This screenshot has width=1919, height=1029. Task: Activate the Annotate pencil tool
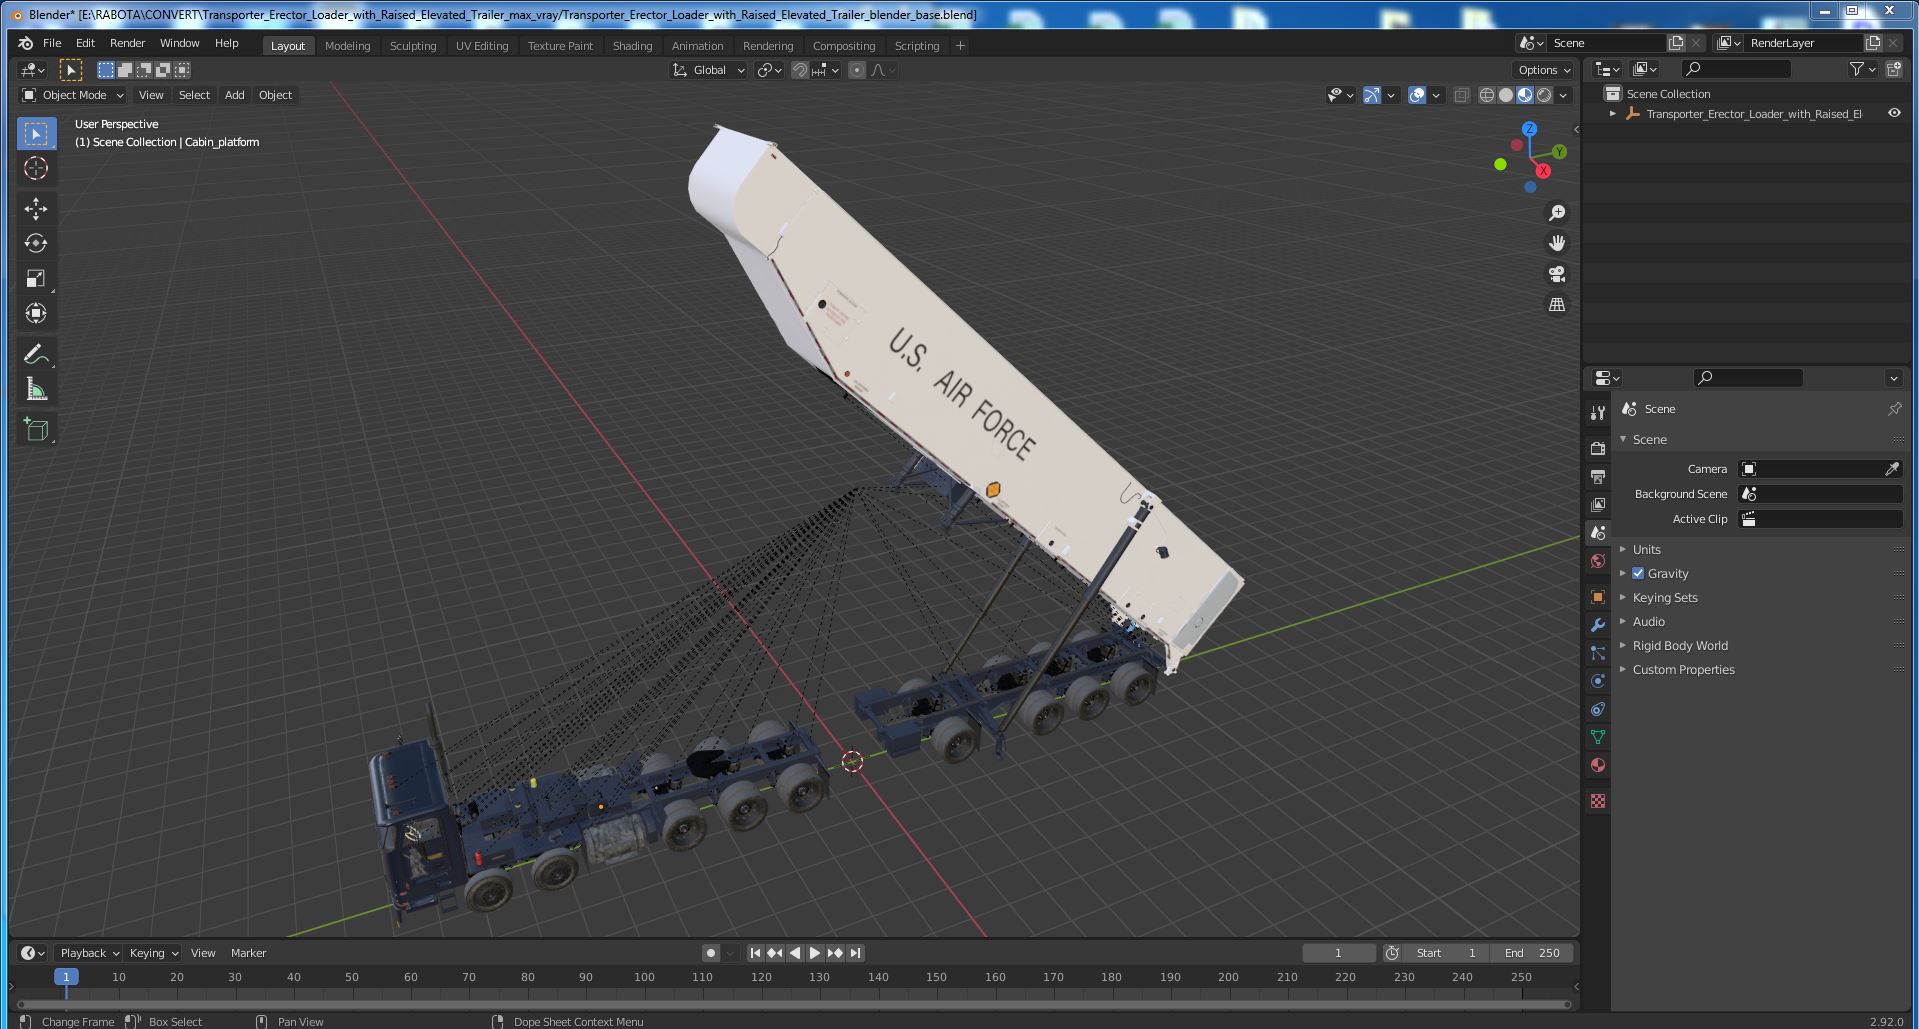tap(36, 354)
